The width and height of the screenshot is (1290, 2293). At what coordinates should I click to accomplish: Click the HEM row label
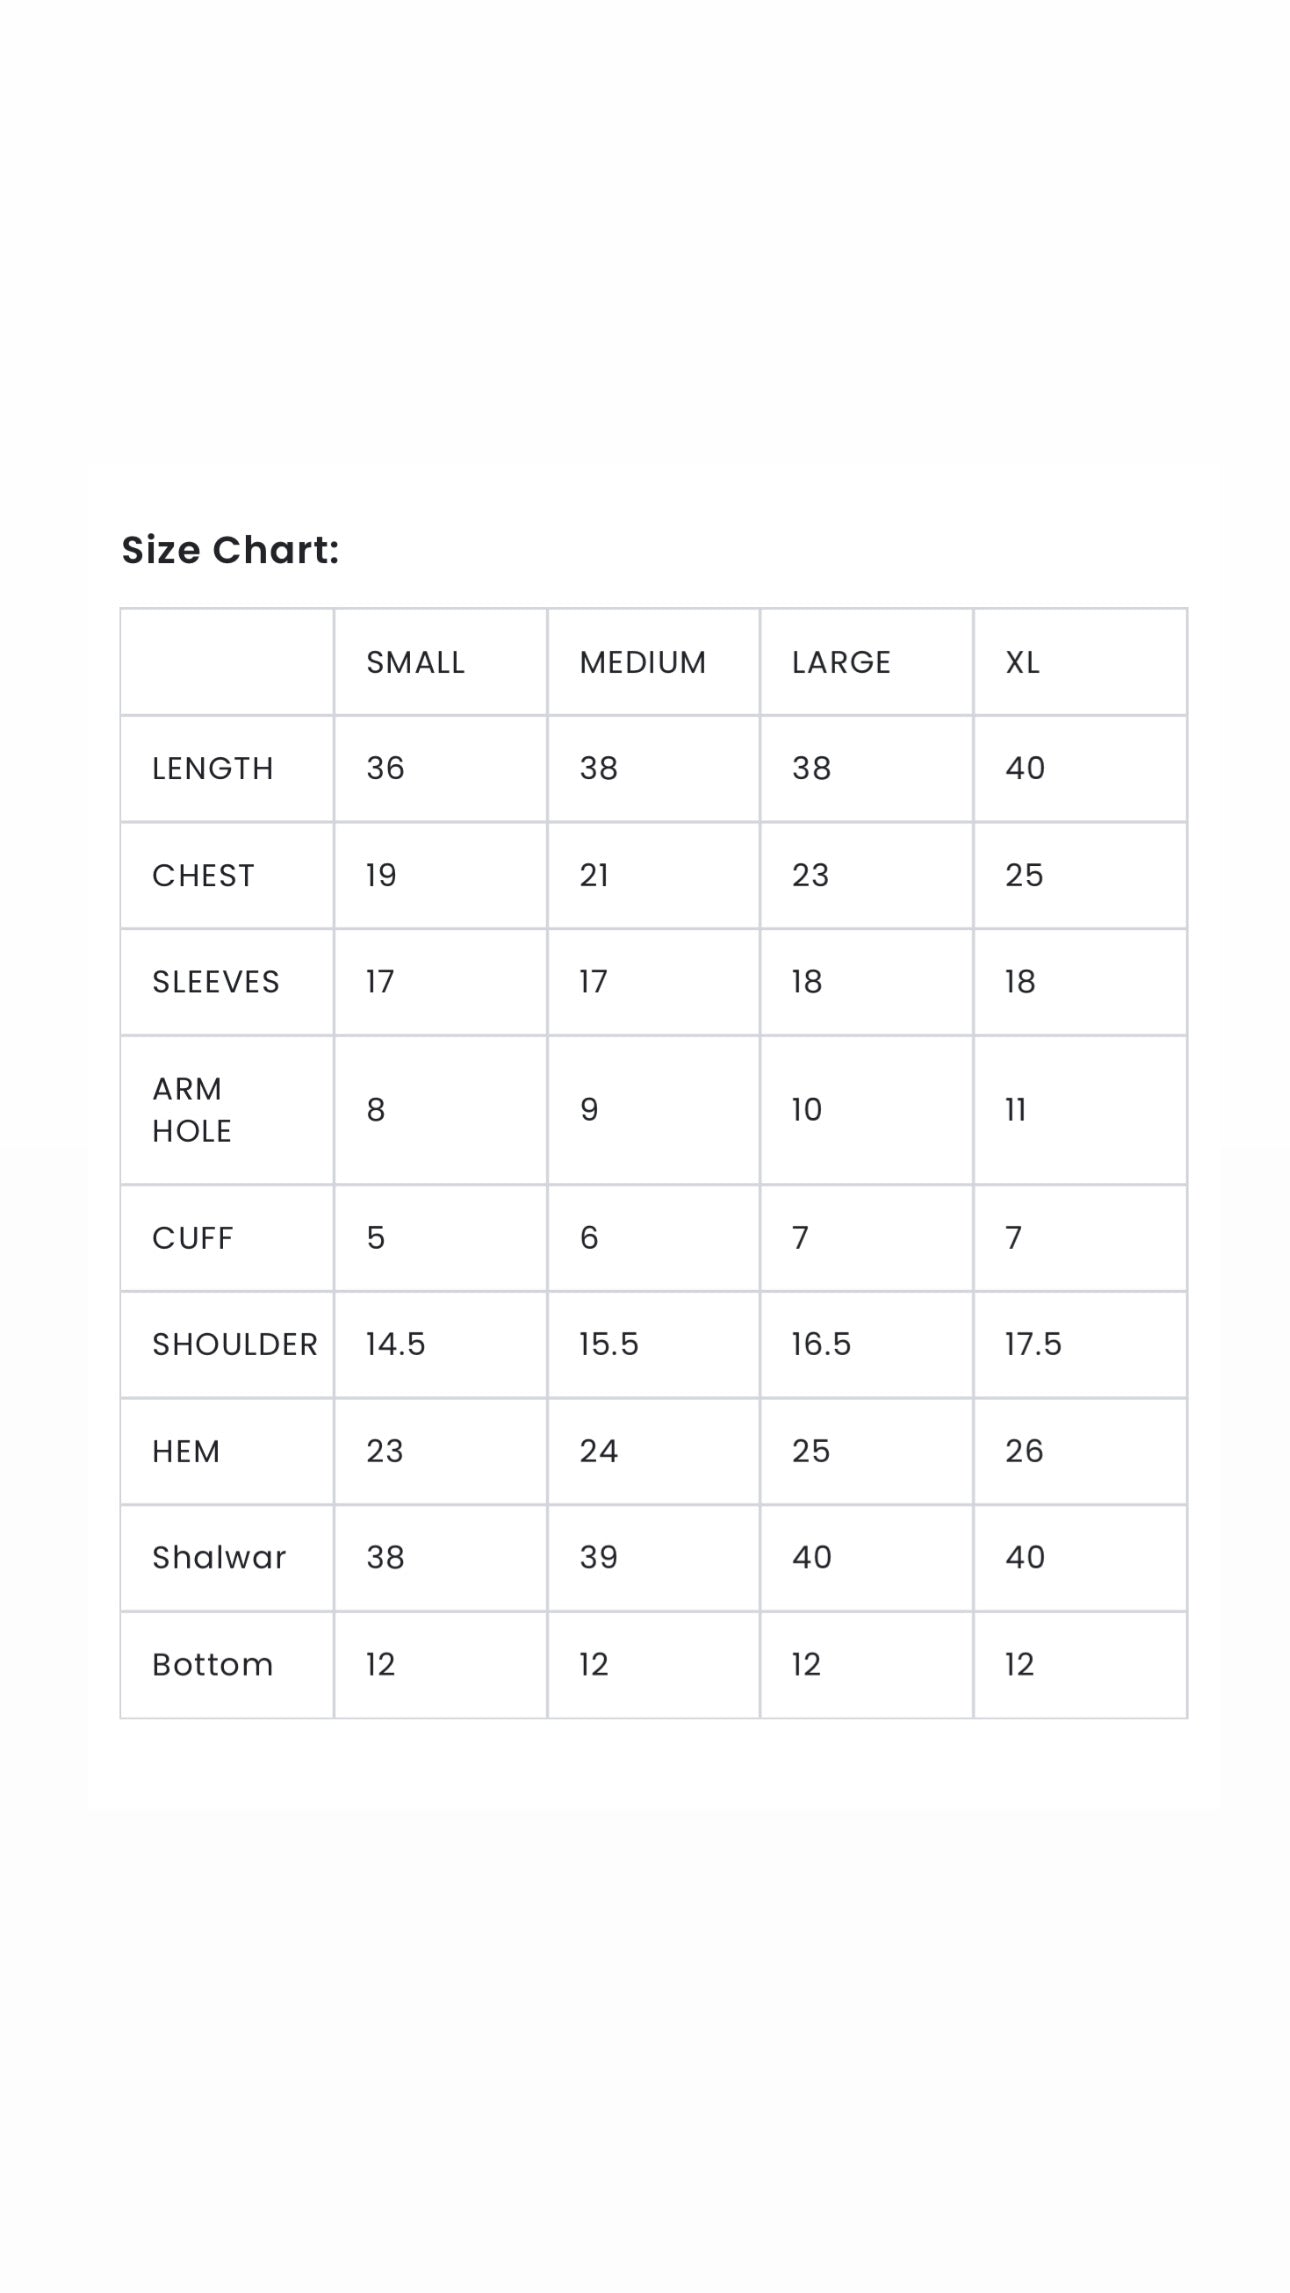point(186,1451)
